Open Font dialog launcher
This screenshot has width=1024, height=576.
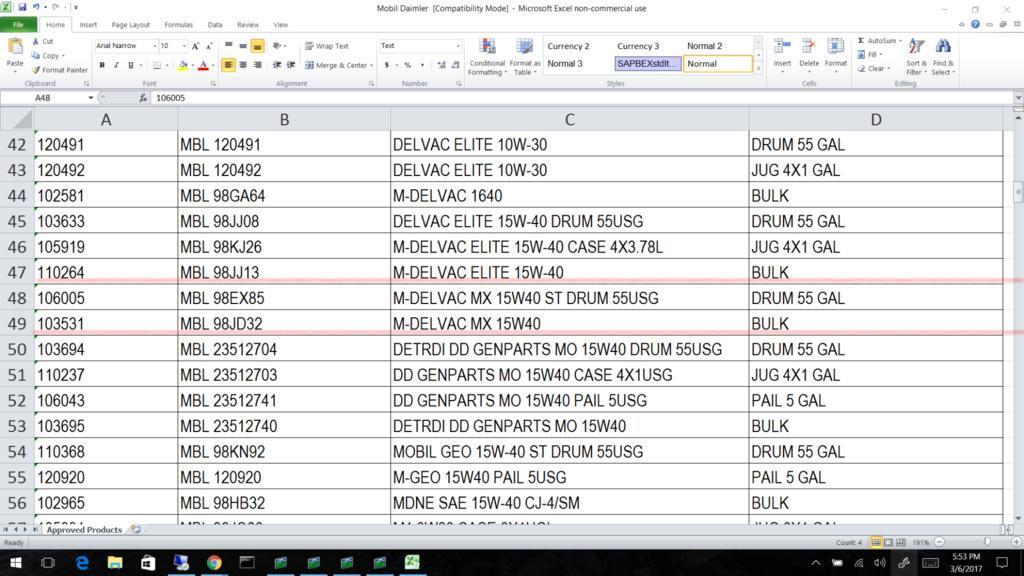[x=213, y=84]
